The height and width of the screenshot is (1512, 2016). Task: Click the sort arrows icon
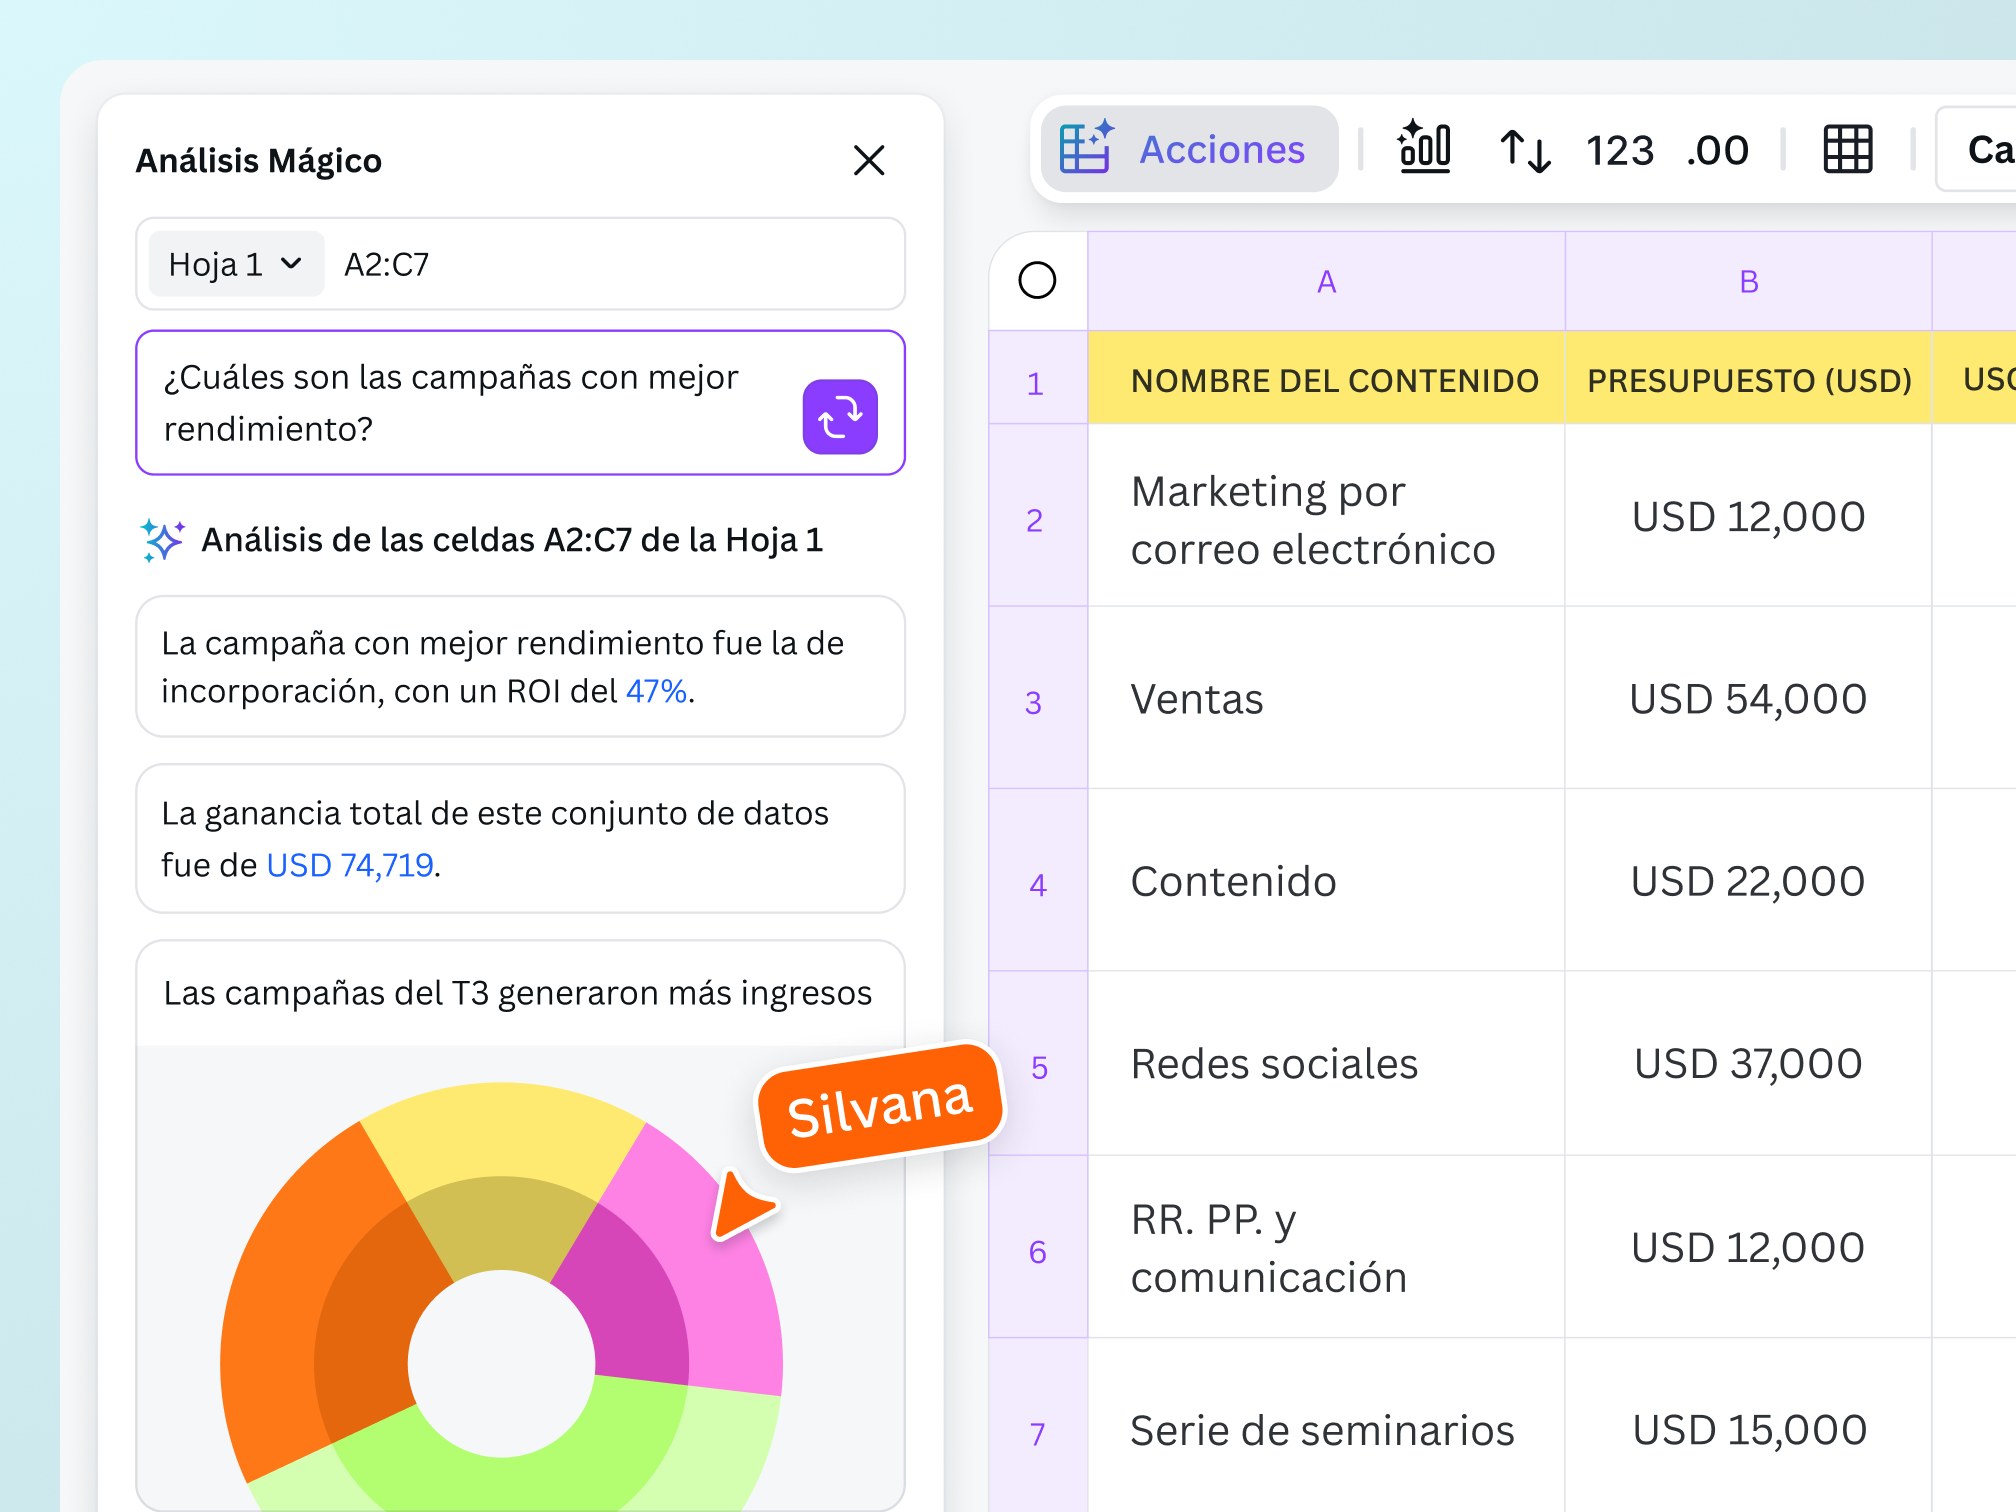[1525, 150]
